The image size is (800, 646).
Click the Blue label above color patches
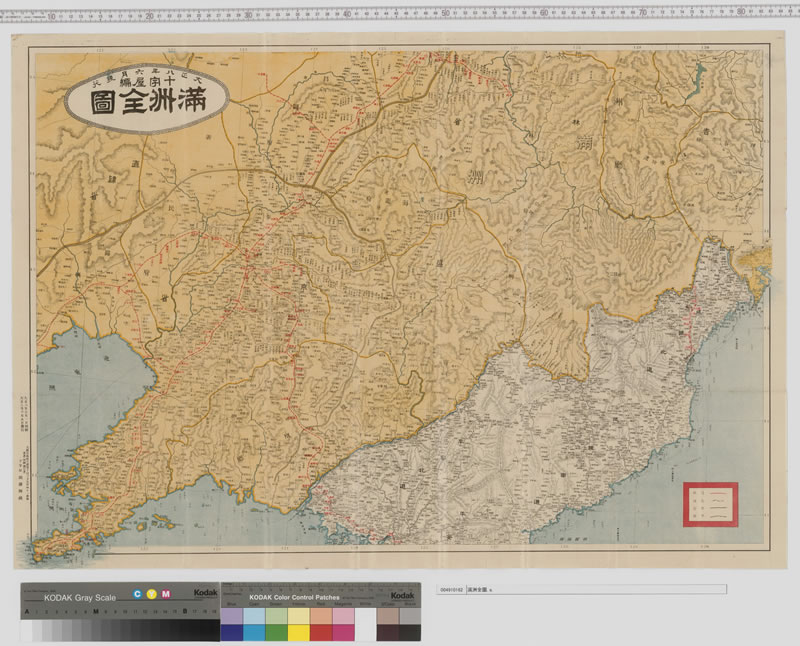(x=231, y=605)
